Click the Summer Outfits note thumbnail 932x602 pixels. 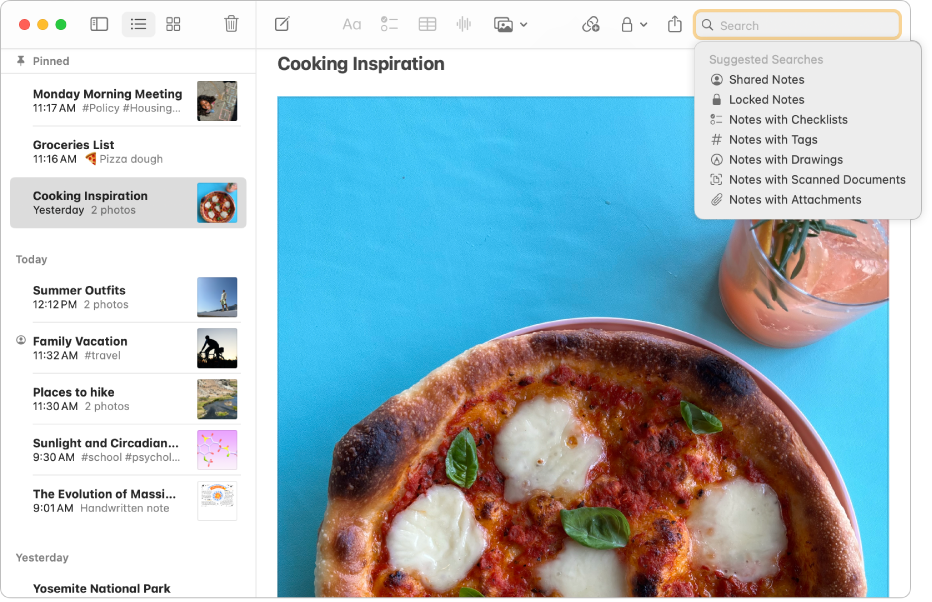pos(217,297)
